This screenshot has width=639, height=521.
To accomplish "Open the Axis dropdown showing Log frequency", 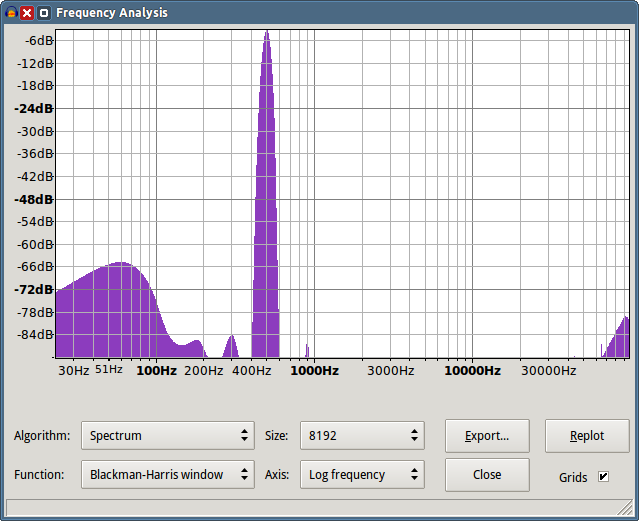I will [x=362, y=474].
